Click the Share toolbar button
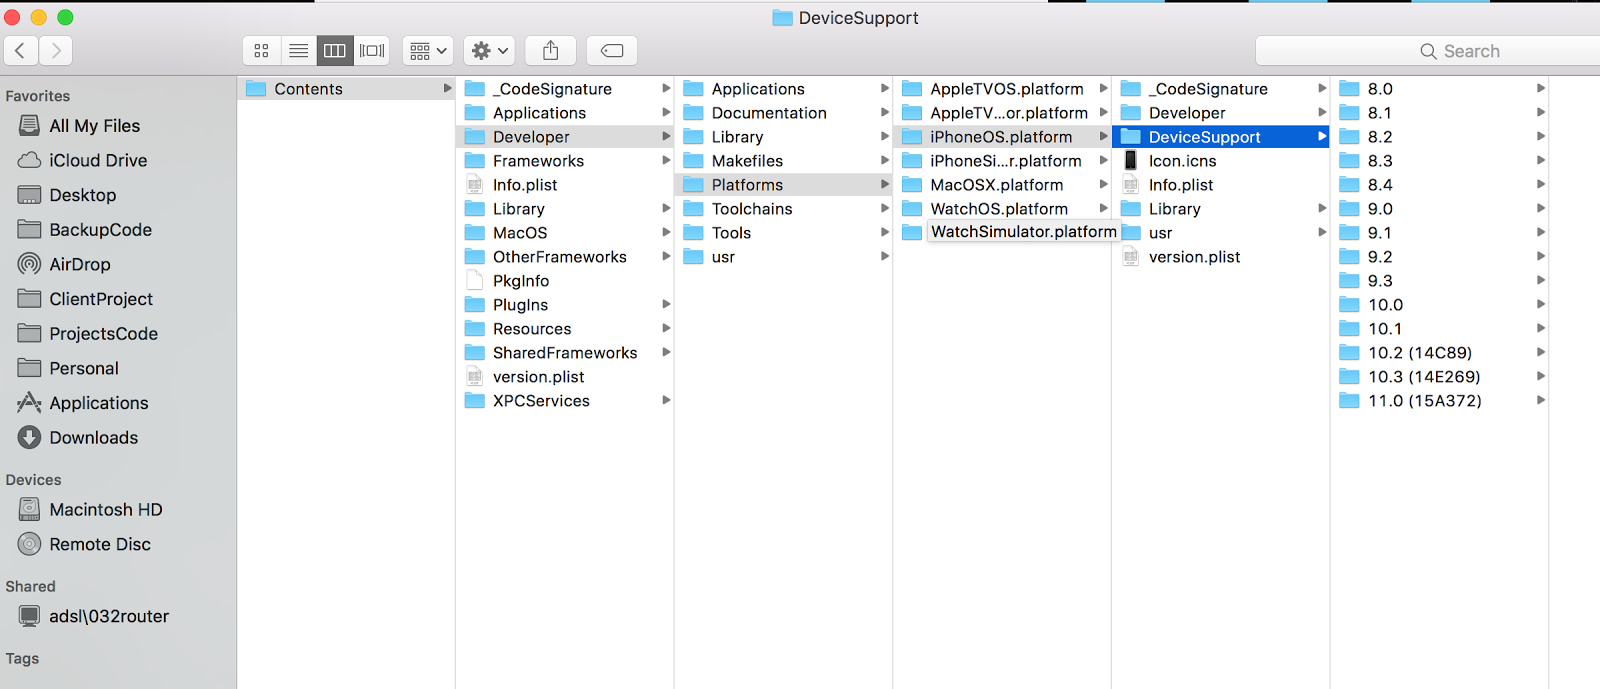The image size is (1600, 689). pos(550,51)
